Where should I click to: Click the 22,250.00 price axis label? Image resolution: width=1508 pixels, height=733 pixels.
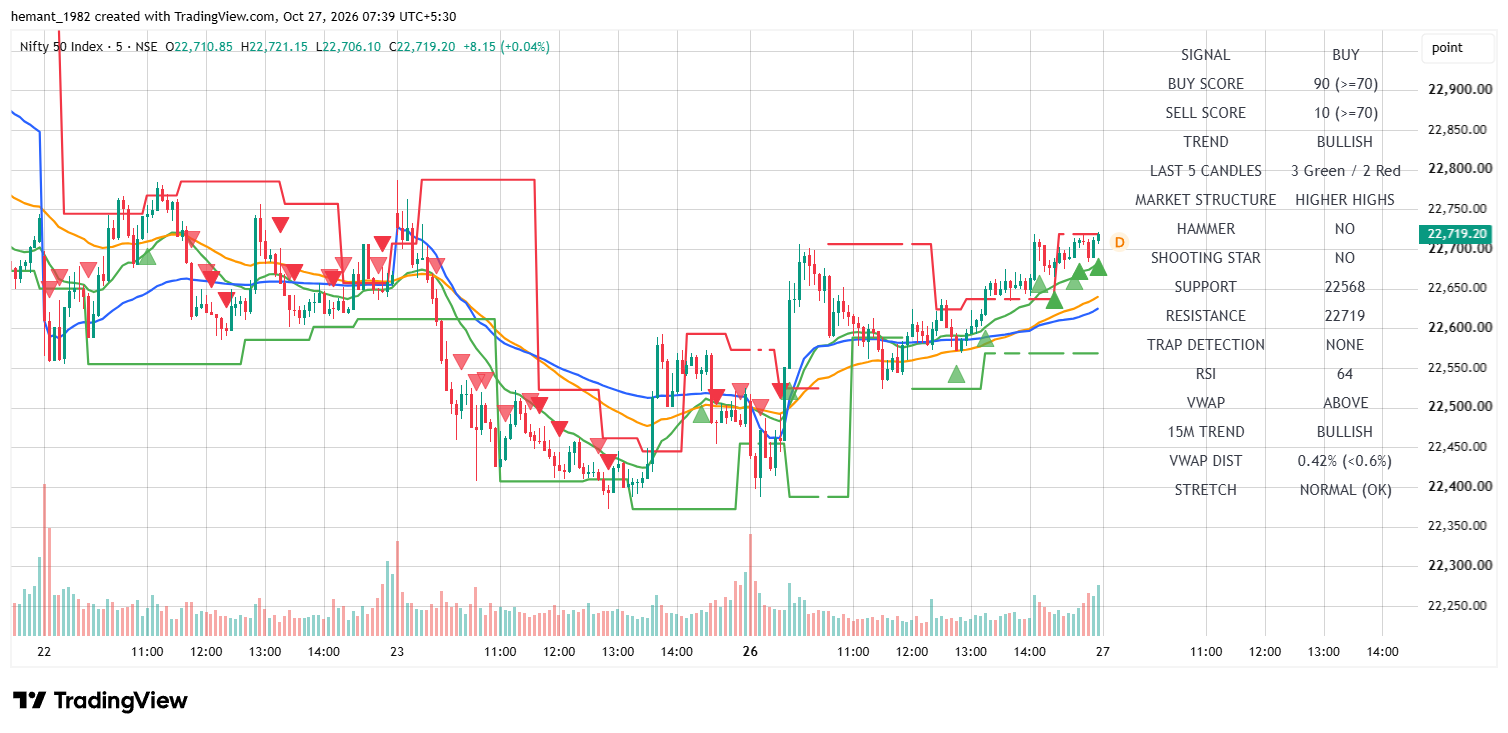pyautogui.click(x=1457, y=605)
